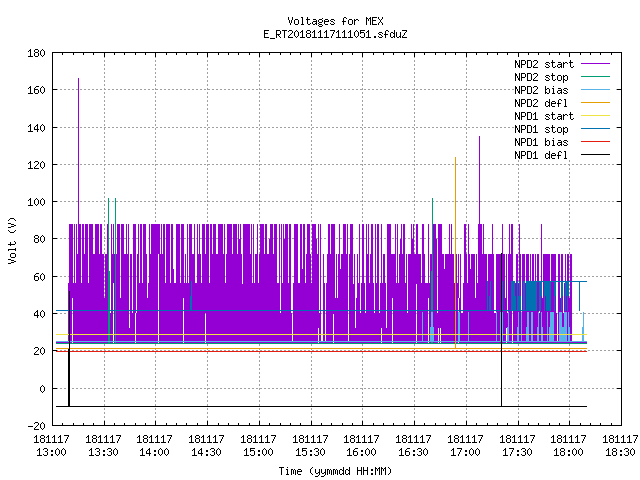Click the y-axis tick value 100
The image size is (640, 480).
point(36,202)
